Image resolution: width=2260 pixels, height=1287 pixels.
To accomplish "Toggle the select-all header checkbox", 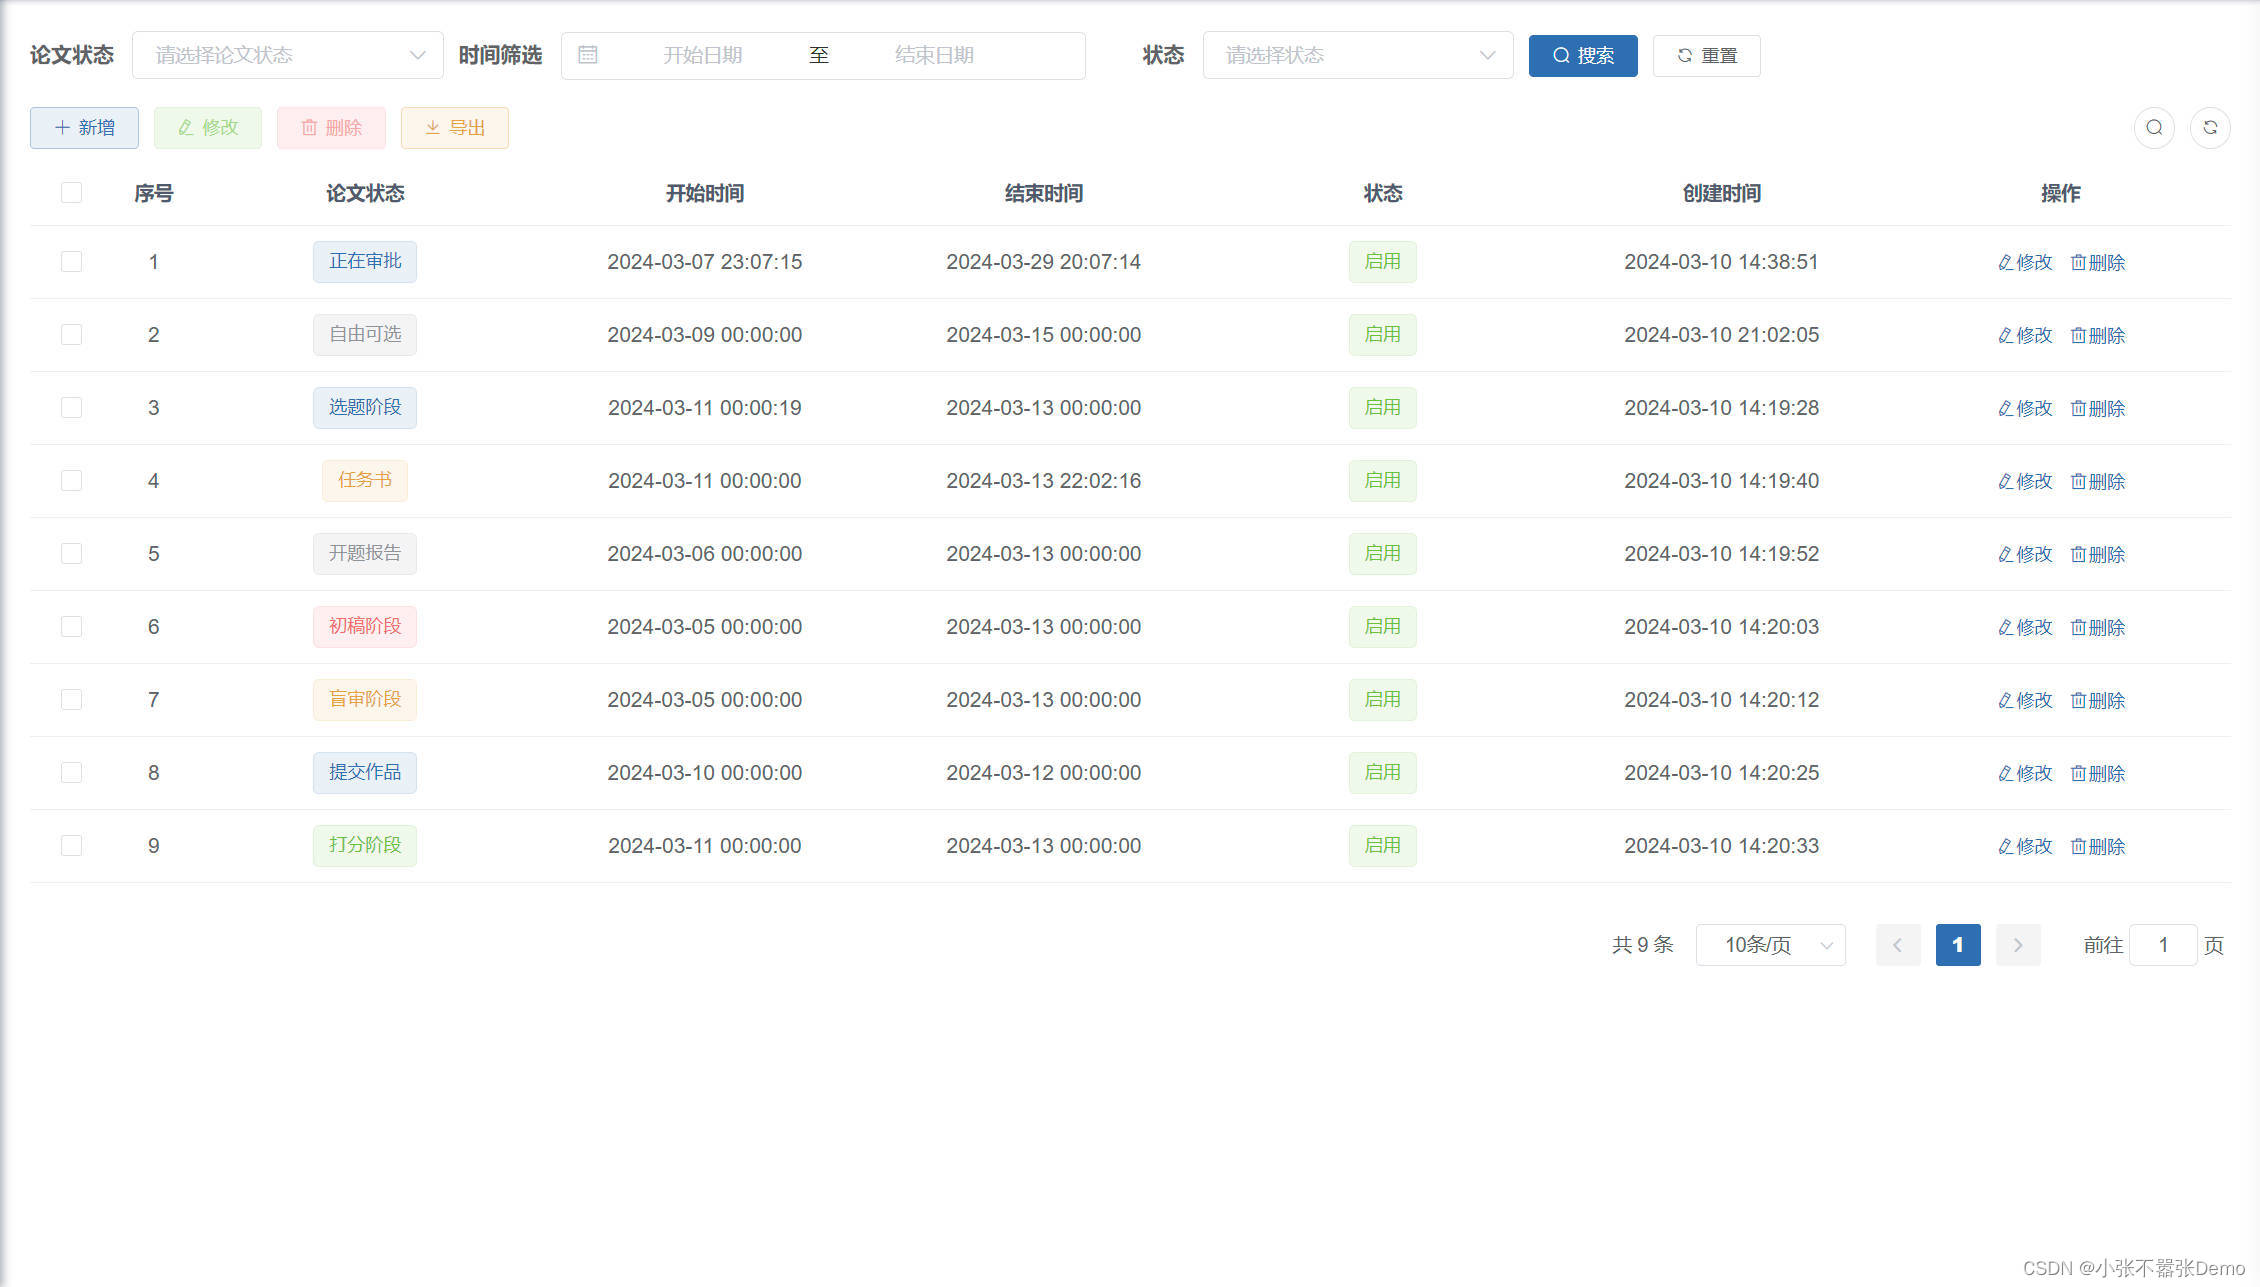I will click(x=71, y=193).
